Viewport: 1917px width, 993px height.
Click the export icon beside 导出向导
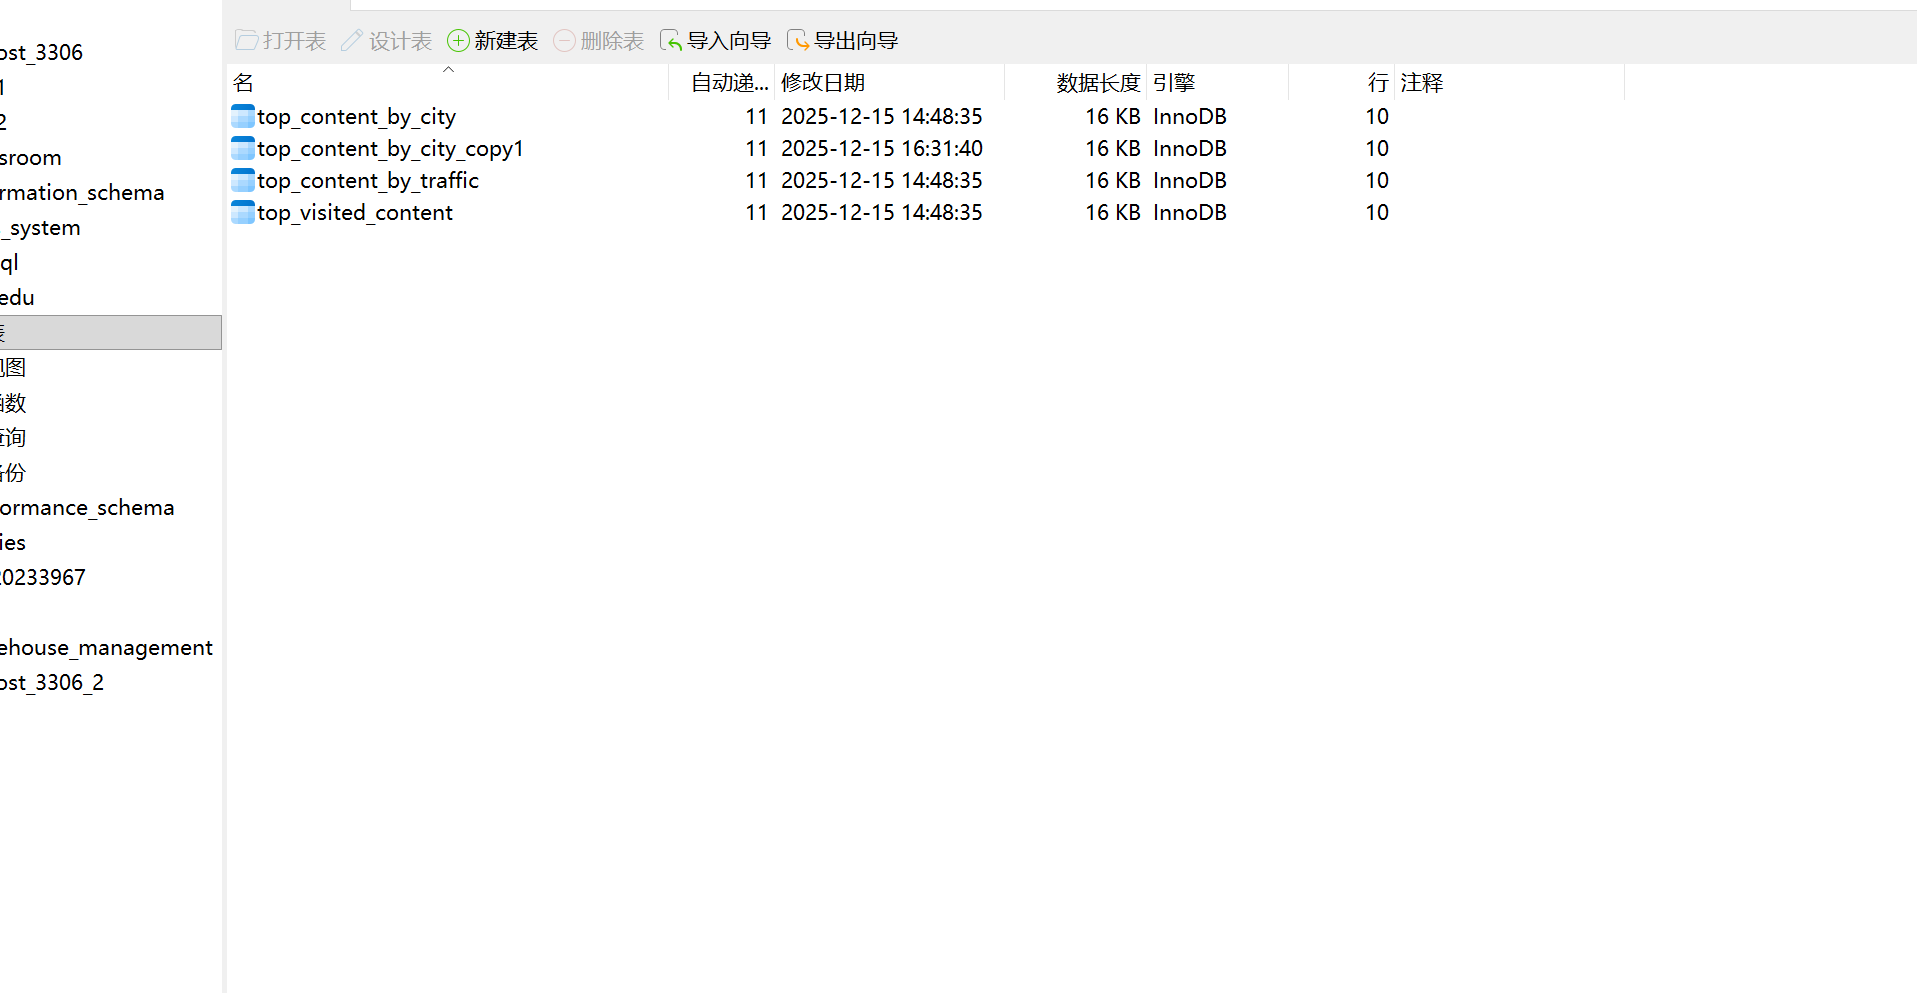pyautogui.click(x=798, y=41)
